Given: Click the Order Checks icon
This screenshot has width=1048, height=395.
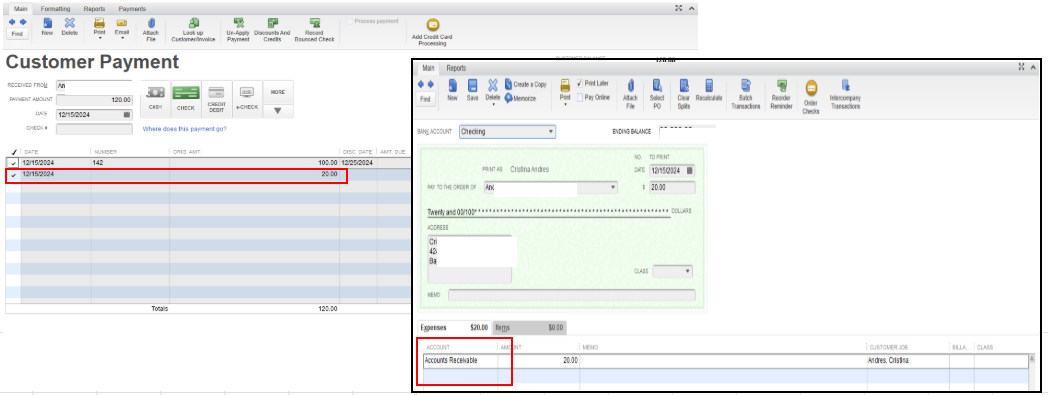Looking at the screenshot, I should pyautogui.click(x=811, y=88).
